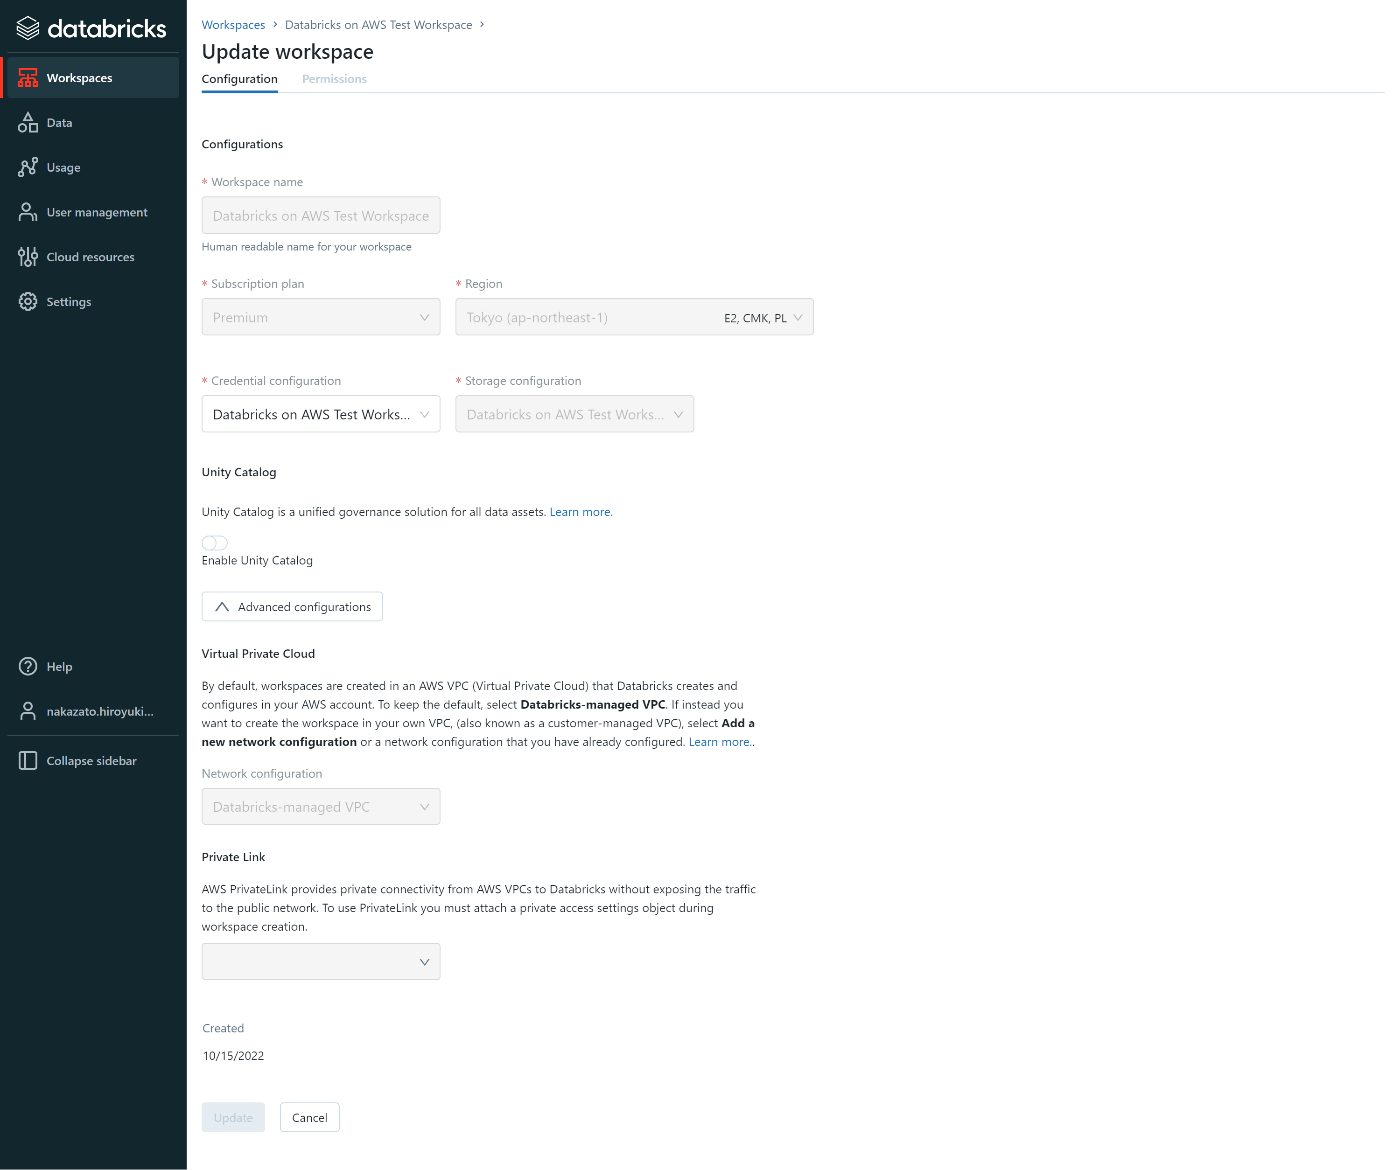Click 'Human readable name for your workspace' hint

[x=307, y=247]
